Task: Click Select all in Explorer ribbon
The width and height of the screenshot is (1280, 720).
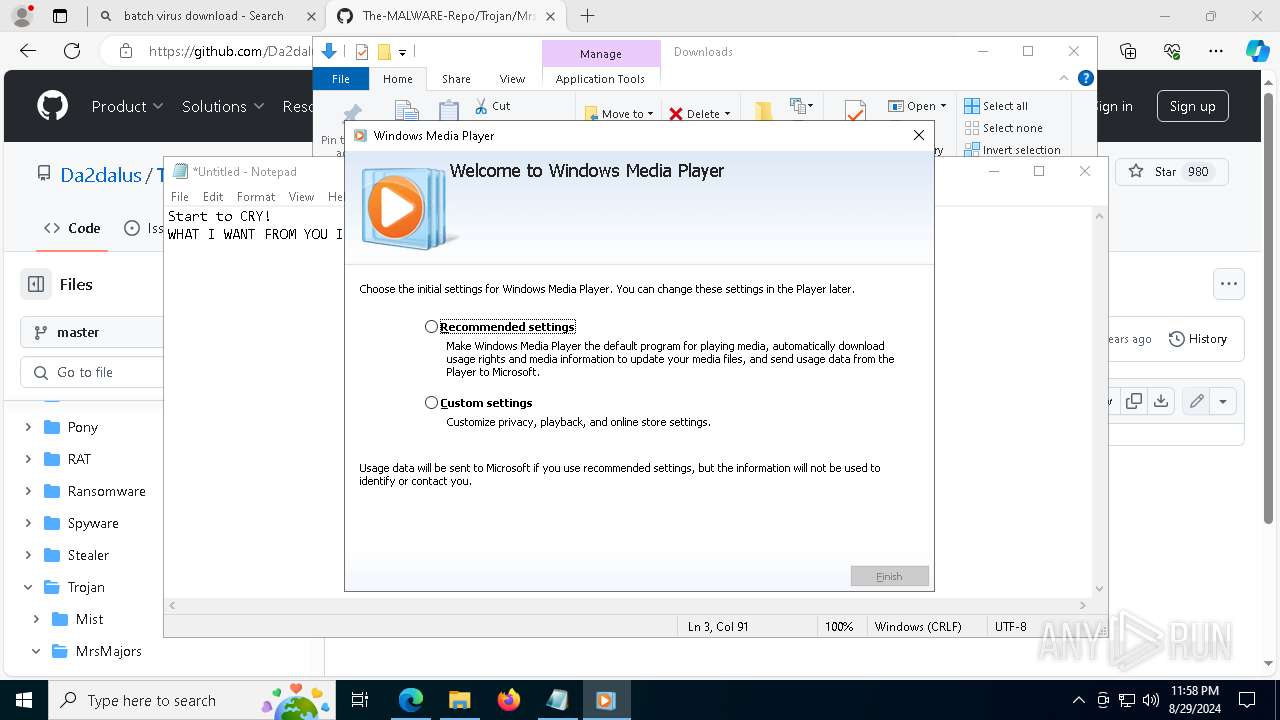Action: tap(996, 106)
